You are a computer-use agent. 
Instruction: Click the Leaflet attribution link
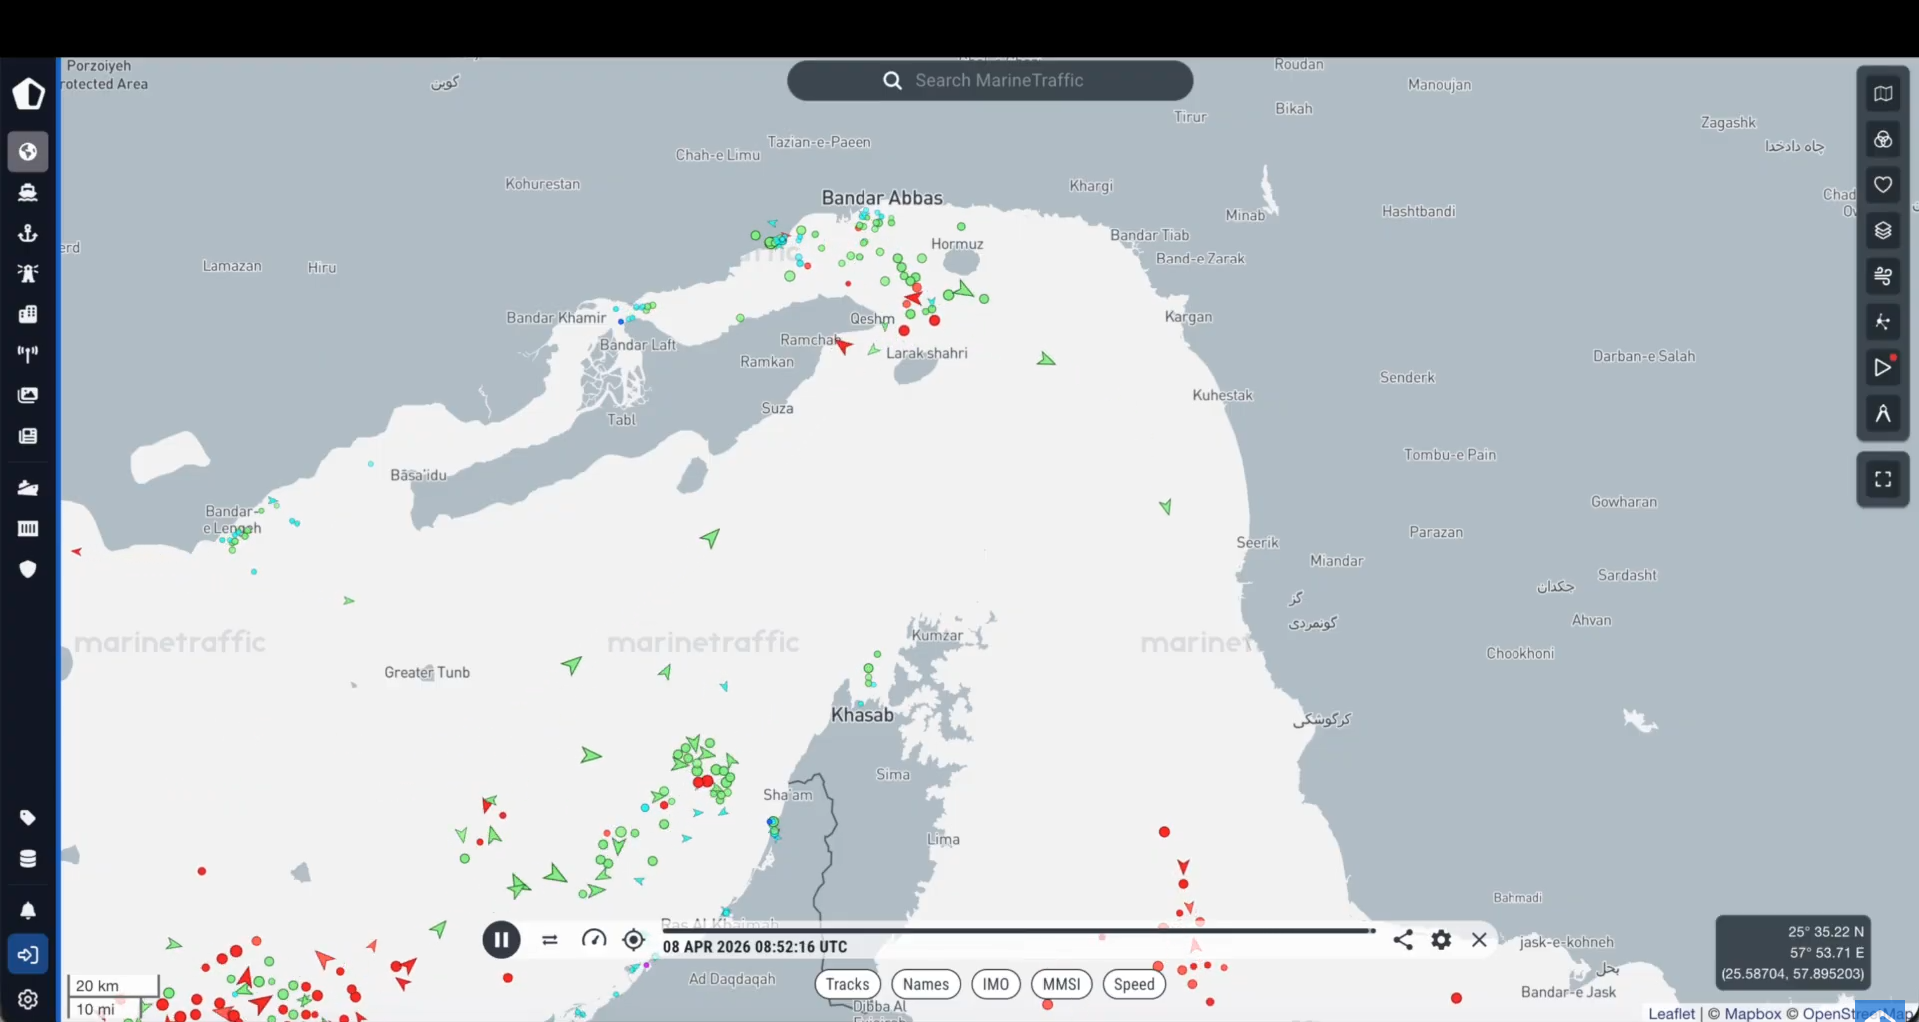1671,1013
